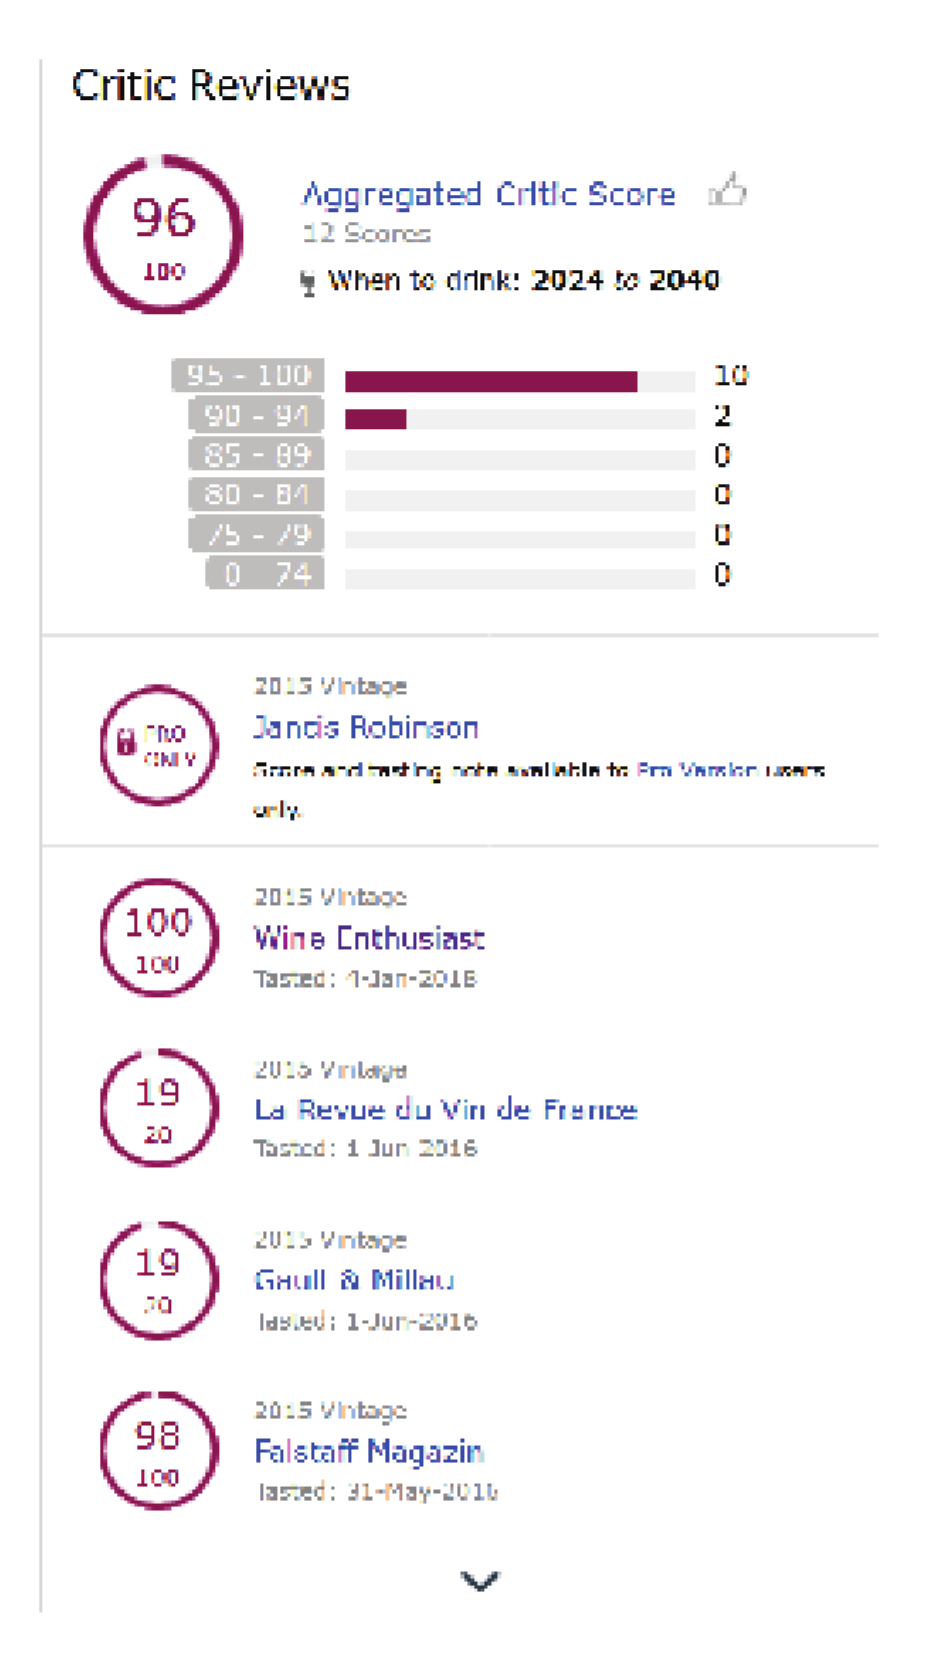Screen dimensions: 940x1656
Task: Click the wine glass icon near When to drink
Action: click(x=308, y=283)
